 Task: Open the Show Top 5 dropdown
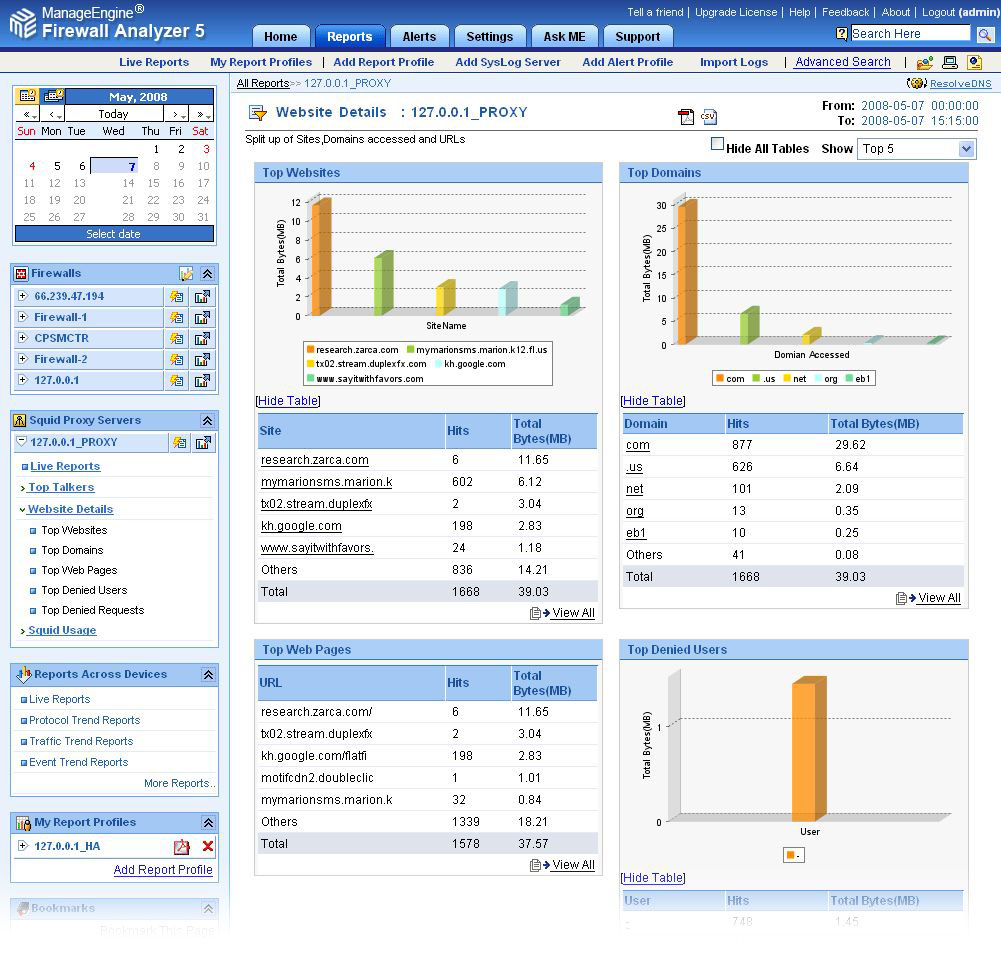[916, 149]
